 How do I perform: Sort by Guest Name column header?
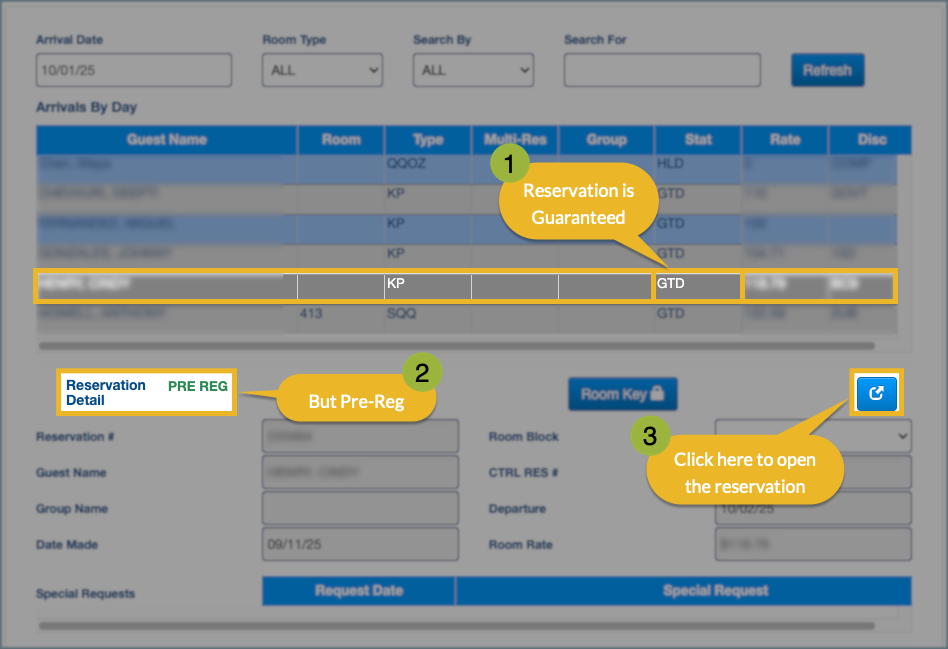tap(167, 140)
